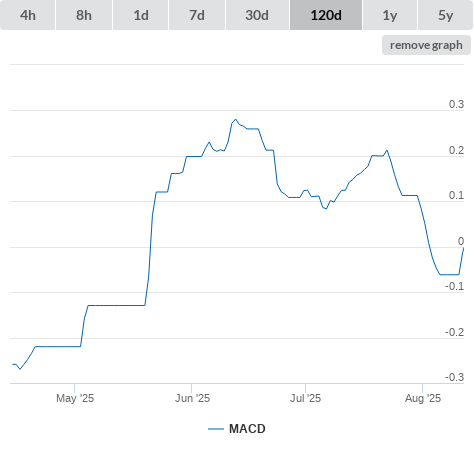Toggle the MACD legend entry

coord(247,429)
